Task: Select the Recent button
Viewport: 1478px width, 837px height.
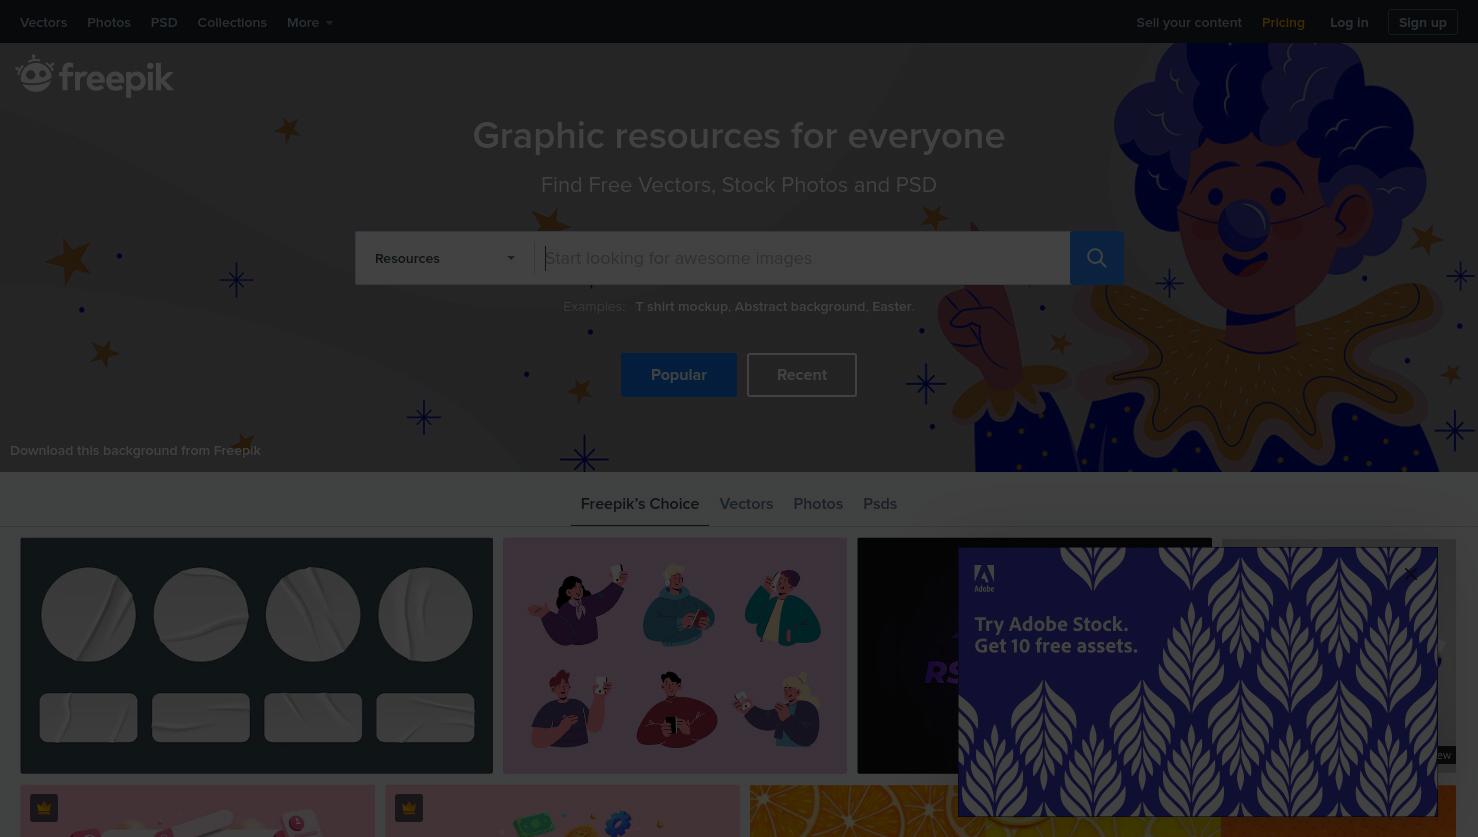Action: pyautogui.click(x=802, y=375)
